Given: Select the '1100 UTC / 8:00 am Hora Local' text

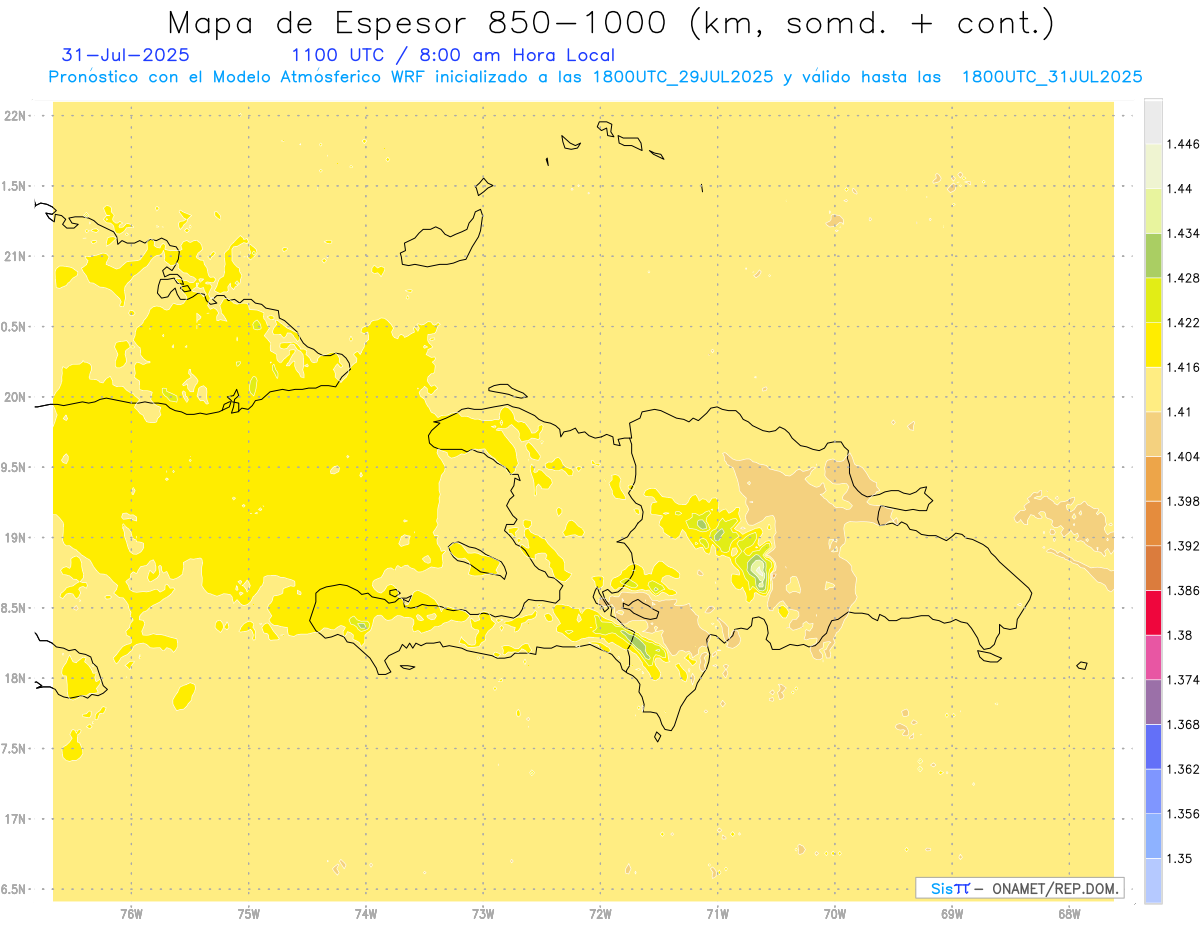Looking at the screenshot, I should pyautogui.click(x=452, y=55).
